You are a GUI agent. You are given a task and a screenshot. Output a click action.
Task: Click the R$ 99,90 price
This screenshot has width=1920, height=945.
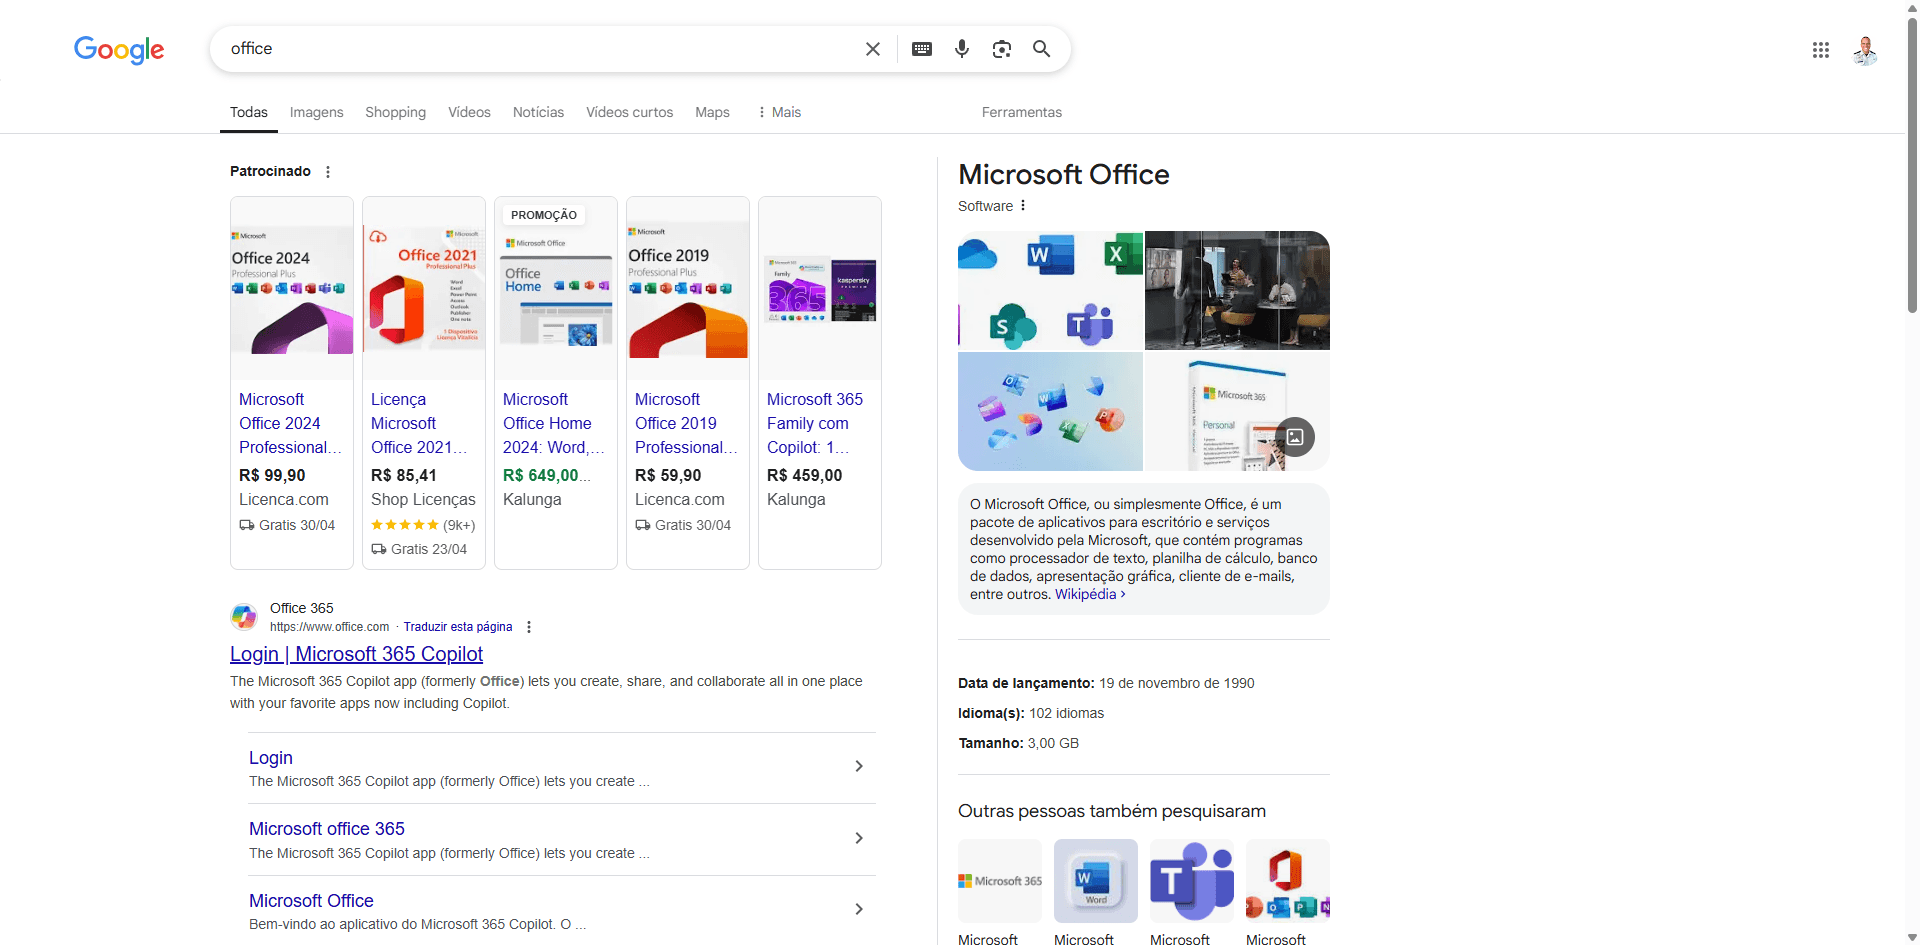pos(272,475)
